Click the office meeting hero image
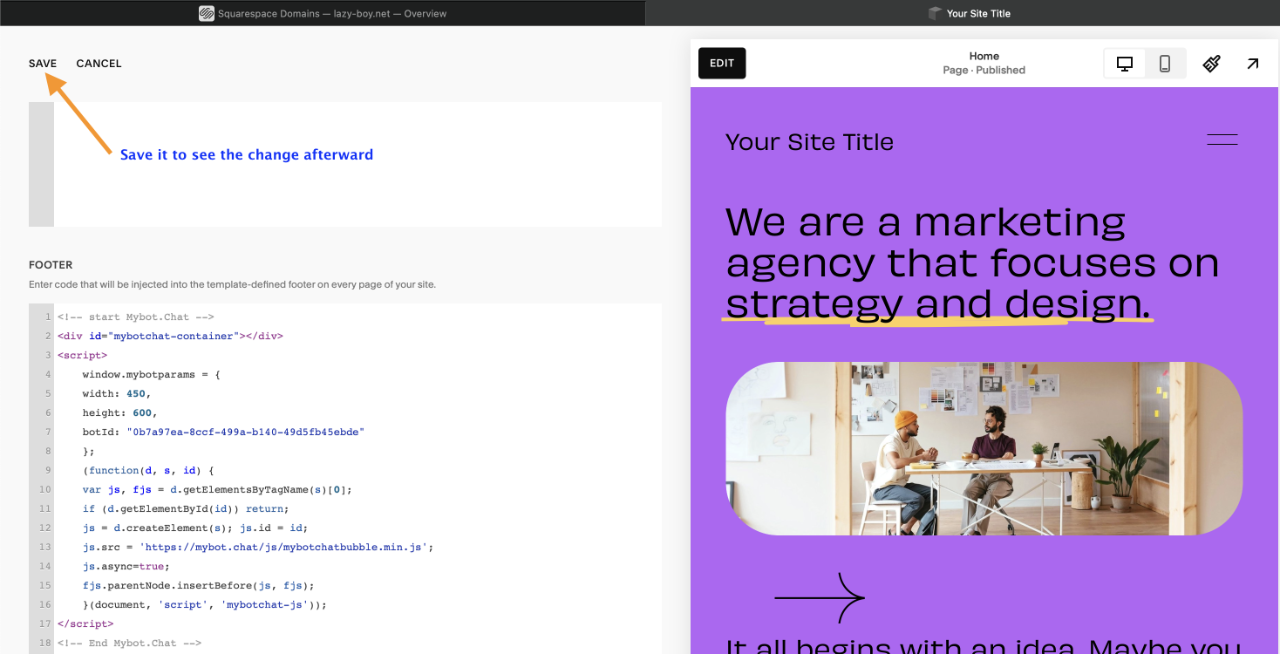The width and height of the screenshot is (1280, 654). (984, 448)
